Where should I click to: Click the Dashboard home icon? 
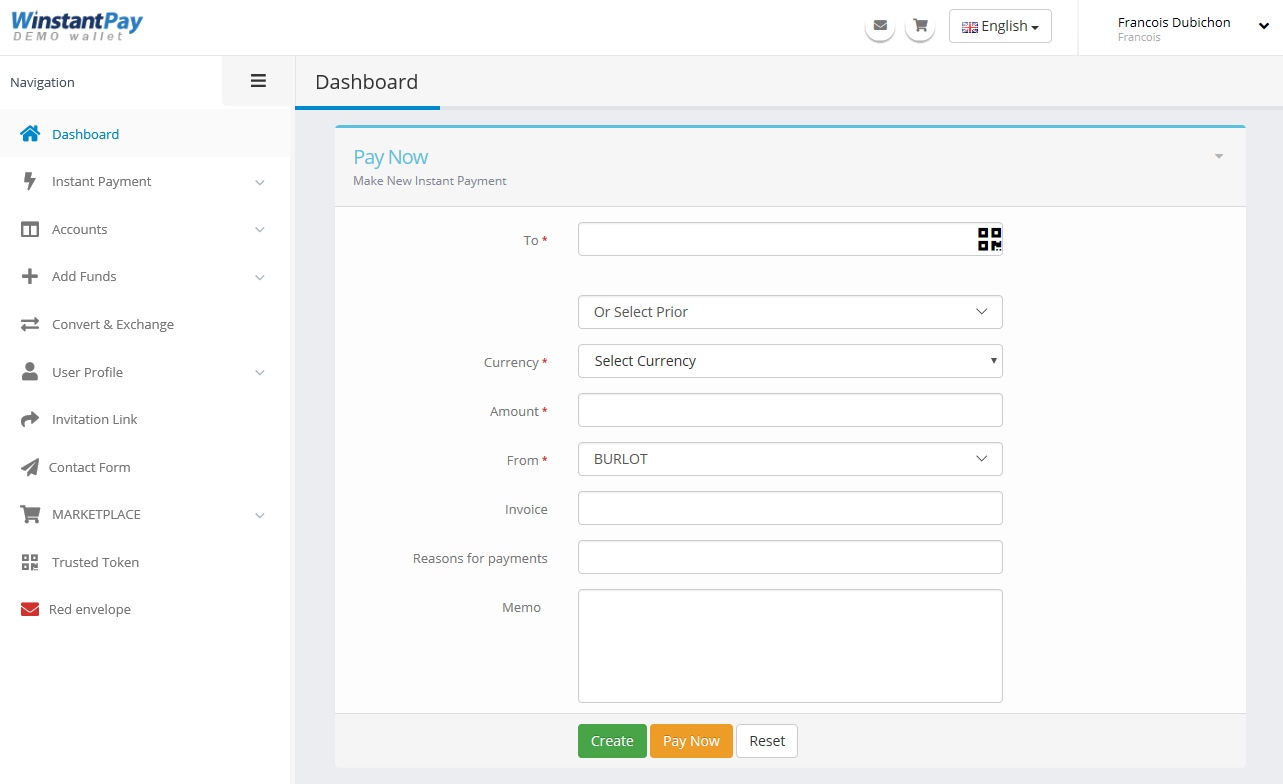pyautogui.click(x=30, y=134)
